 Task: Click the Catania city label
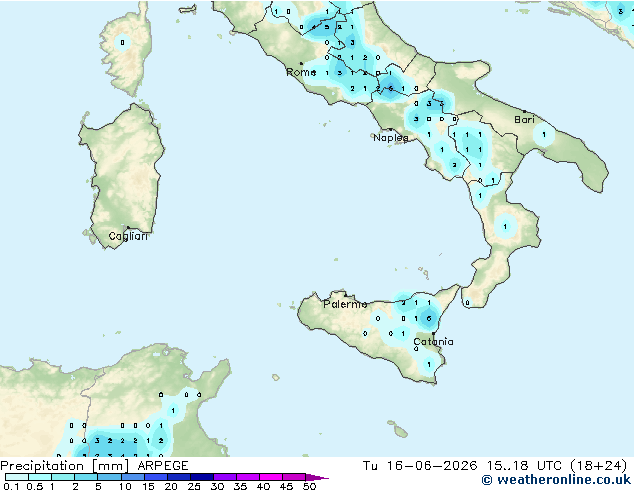(x=433, y=342)
